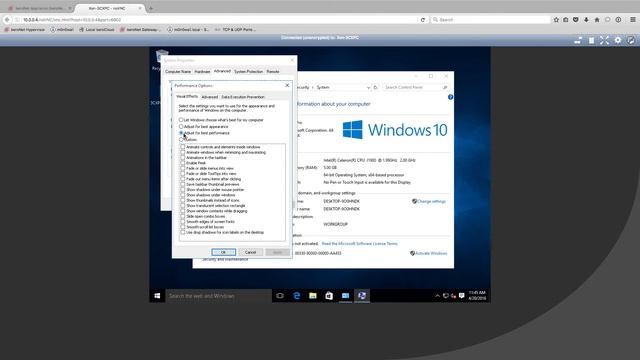The width and height of the screenshot is (640, 360).
Task: Go to the browser home page icon
Action: (597, 20)
